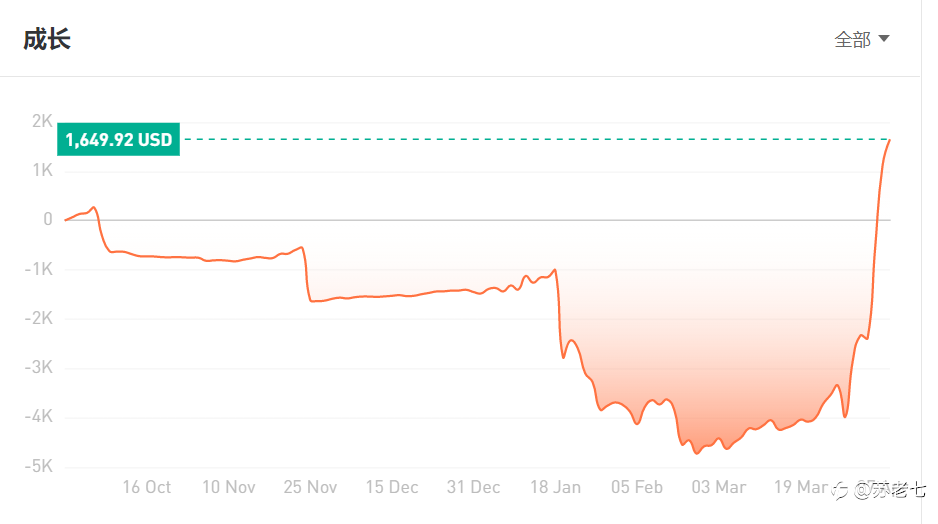
Task: Click the 2K y-axis label
Action: 42,121
